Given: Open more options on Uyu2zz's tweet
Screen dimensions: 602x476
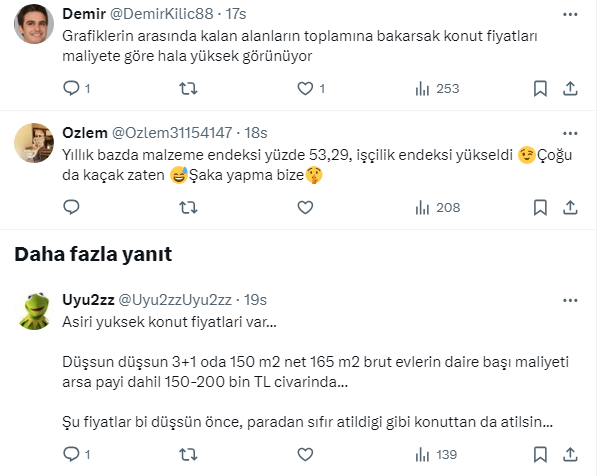Looking at the screenshot, I should [x=569, y=299].
